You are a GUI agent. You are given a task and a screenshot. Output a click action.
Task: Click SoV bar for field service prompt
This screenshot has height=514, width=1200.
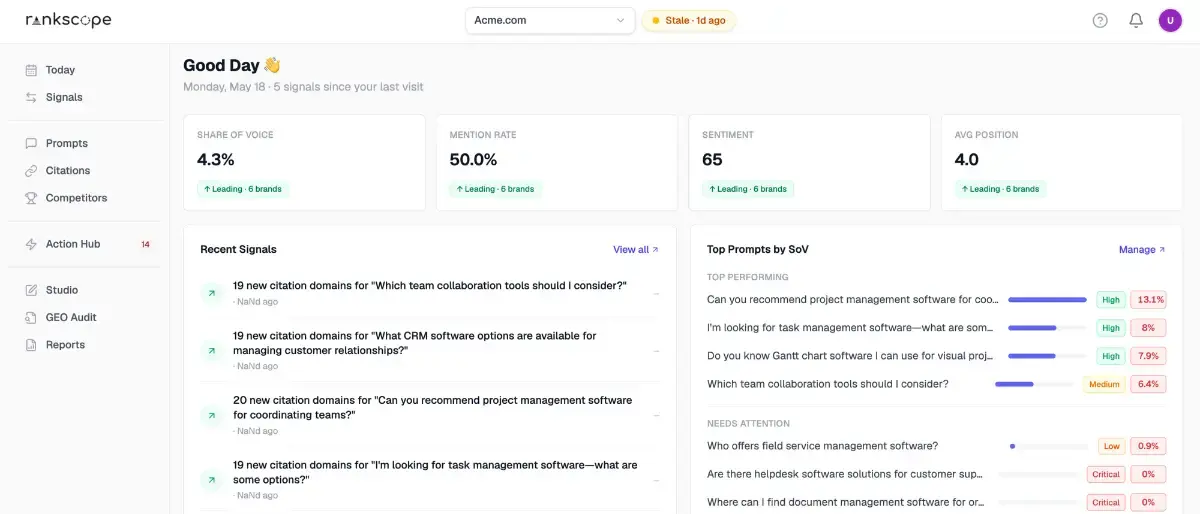click(x=1049, y=446)
